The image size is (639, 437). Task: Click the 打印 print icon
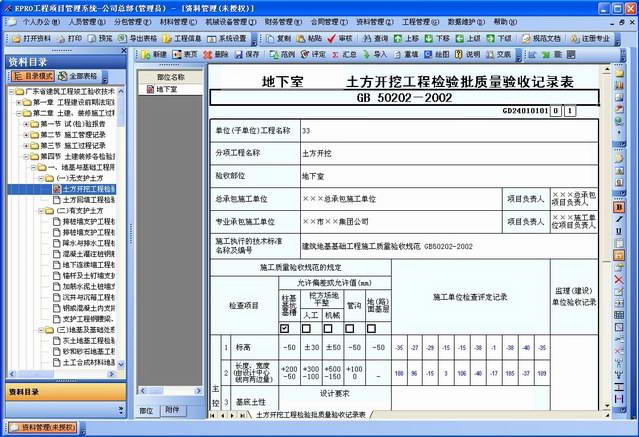pos(61,39)
